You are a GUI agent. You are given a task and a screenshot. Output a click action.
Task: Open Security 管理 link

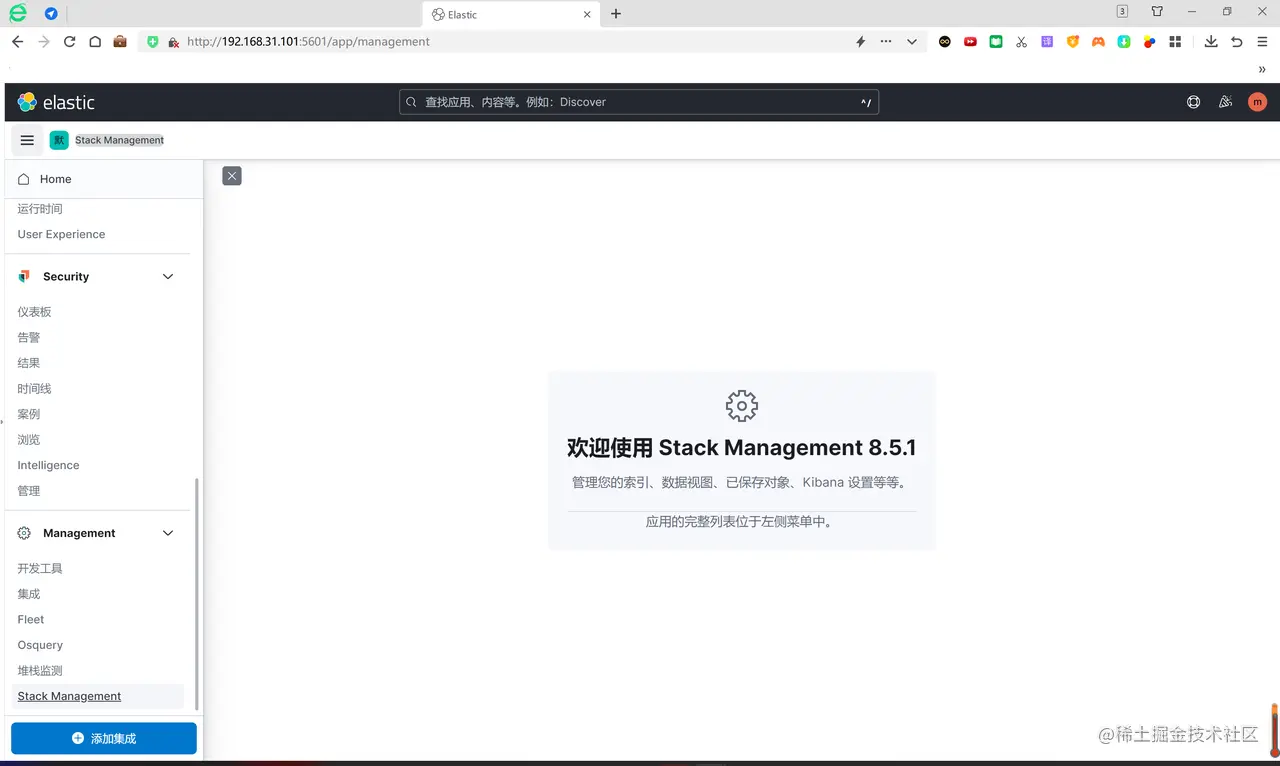29,491
